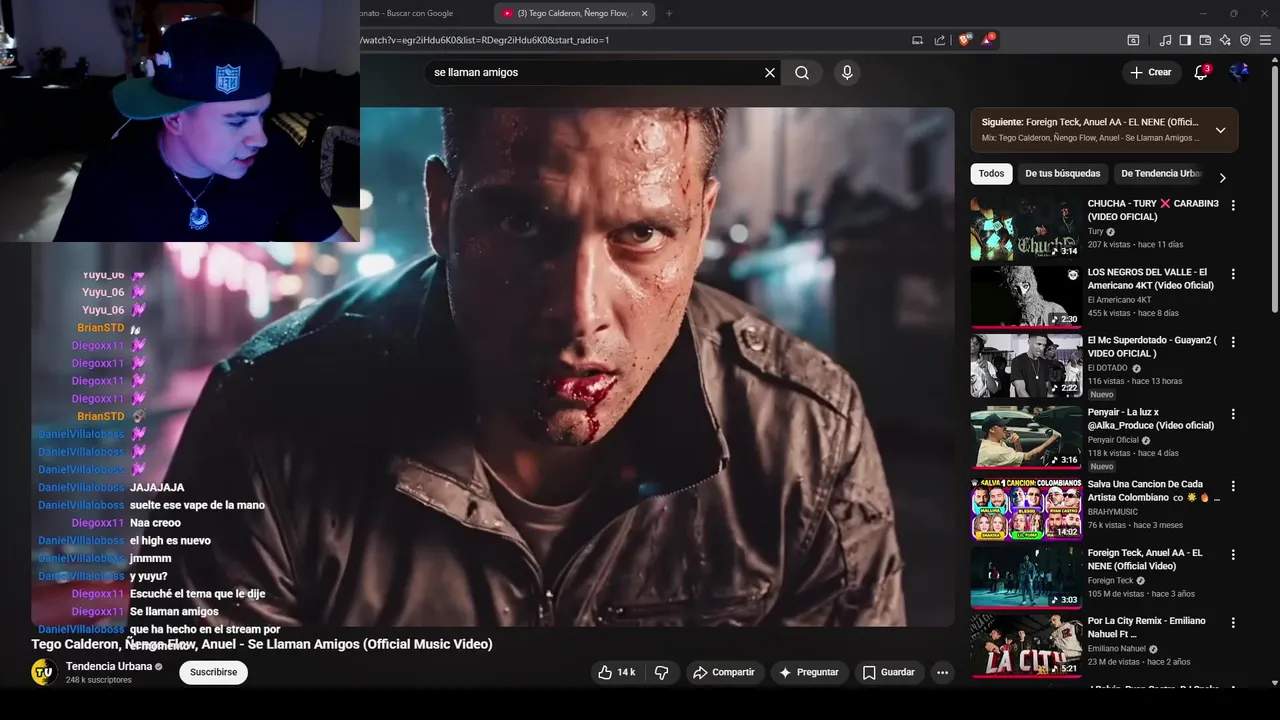Click the Guardar button

pyautogui.click(x=889, y=673)
